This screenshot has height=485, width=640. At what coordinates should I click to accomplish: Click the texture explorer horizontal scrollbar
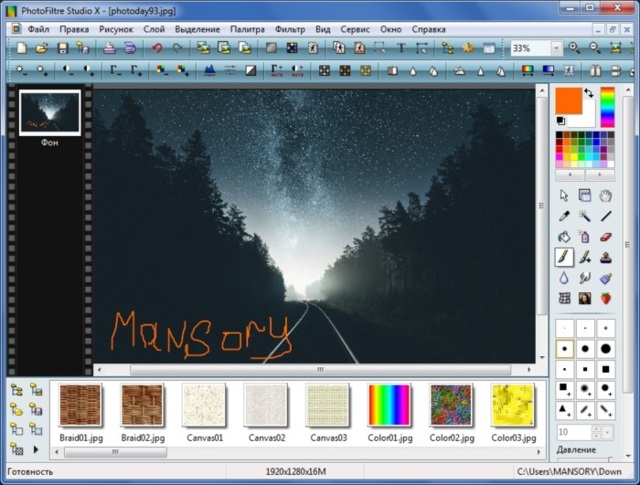click(x=116, y=452)
